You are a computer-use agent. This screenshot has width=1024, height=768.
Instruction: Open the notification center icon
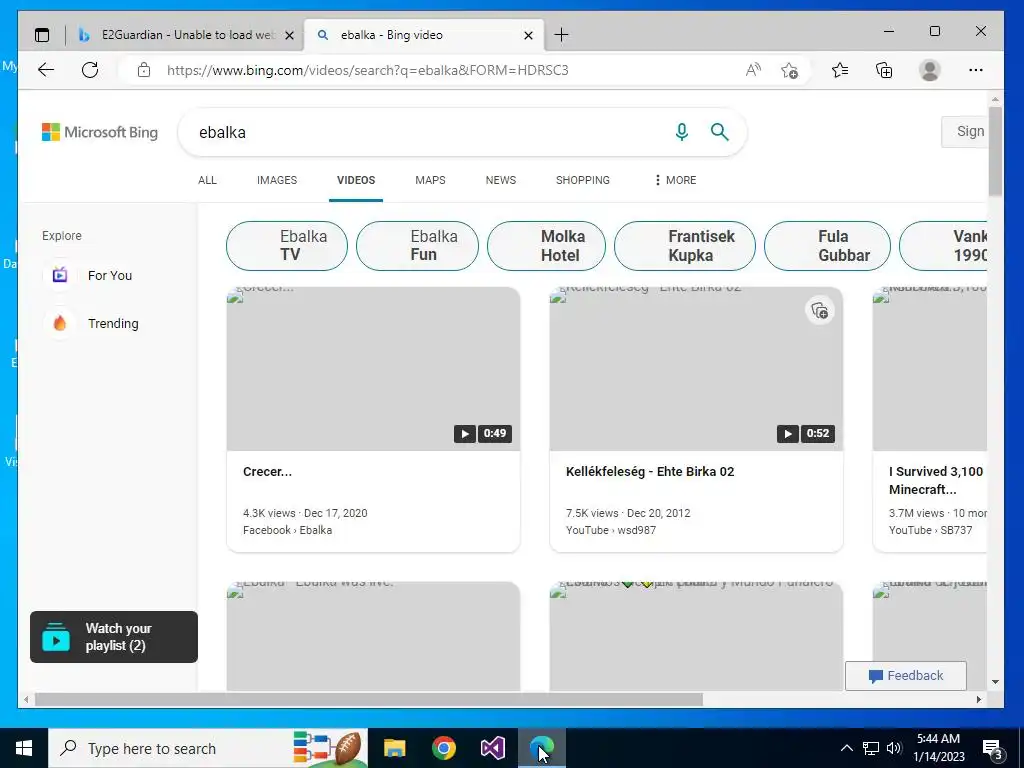click(993, 749)
